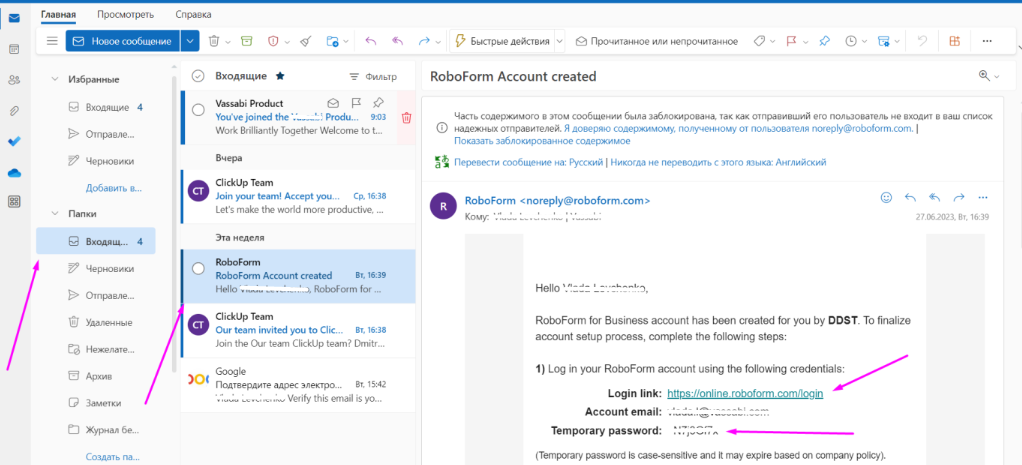Image resolution: width=1022 pixels, height=465 pixels.
Task: Toggle flag on the Vassabi Product message
Action: click(x=356, y=103)
